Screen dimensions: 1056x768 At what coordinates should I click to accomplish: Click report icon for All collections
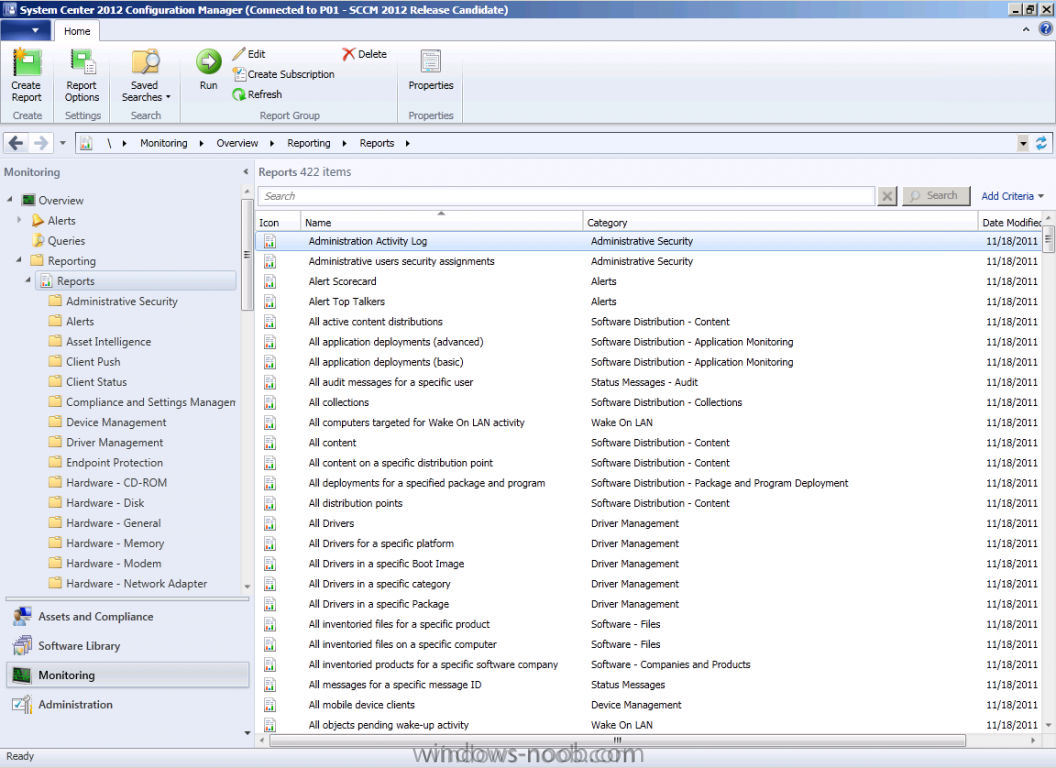pos(270,402)
